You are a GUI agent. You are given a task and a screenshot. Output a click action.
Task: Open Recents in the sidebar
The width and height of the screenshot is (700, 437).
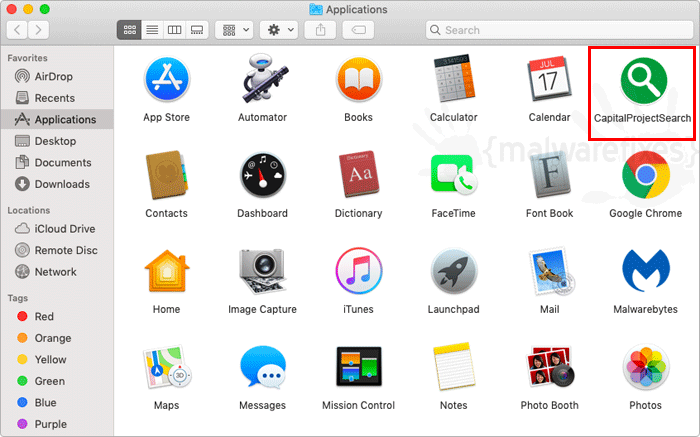coord(57,98)
